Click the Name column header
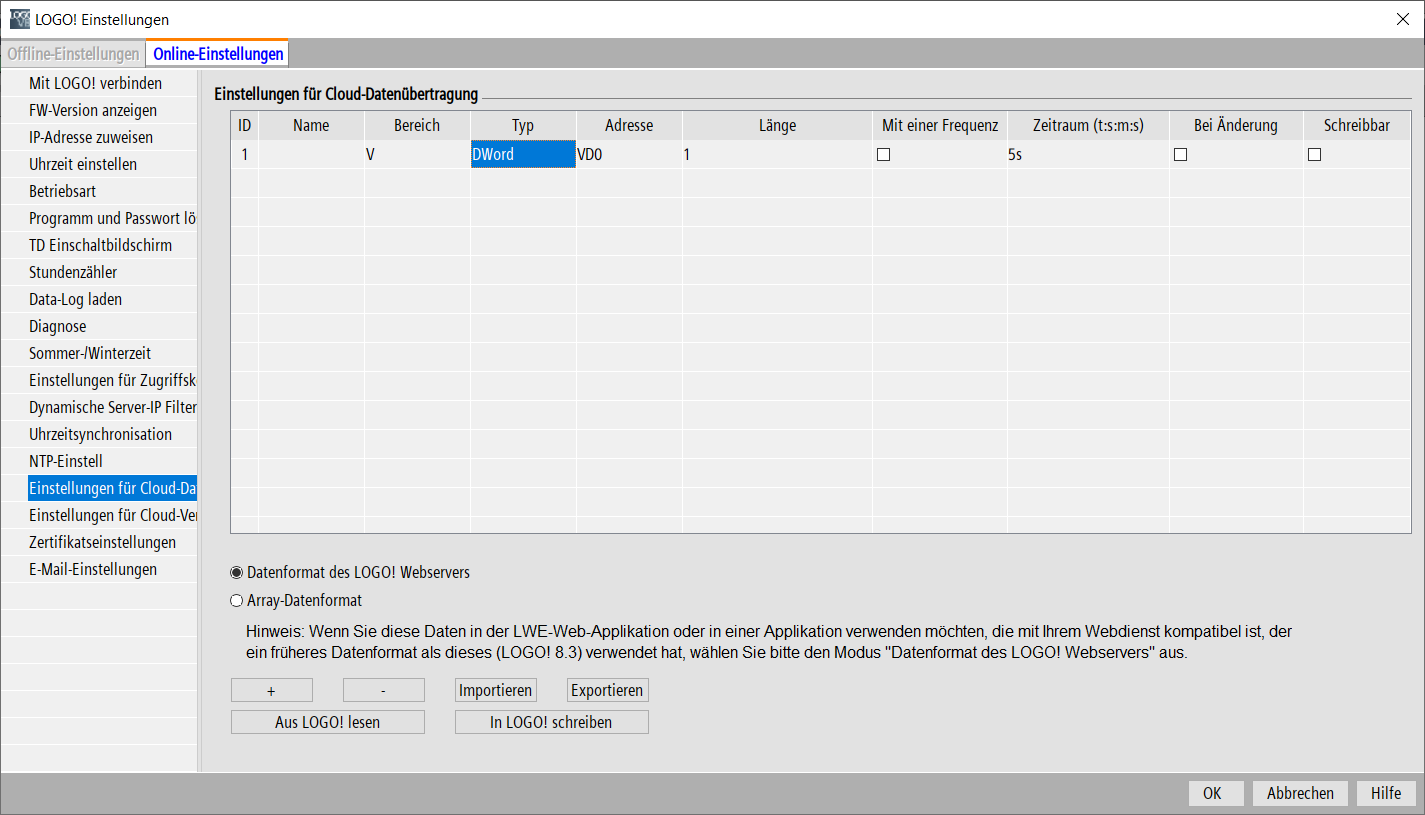 point(311,125)
